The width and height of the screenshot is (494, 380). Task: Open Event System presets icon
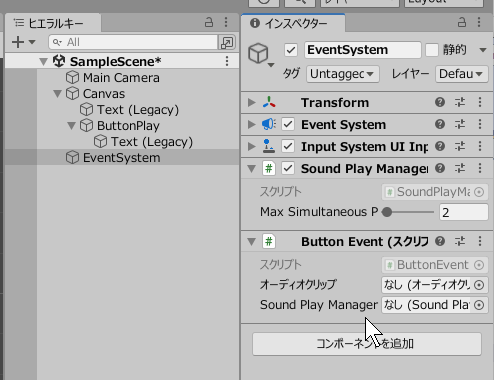pos(460,124)
